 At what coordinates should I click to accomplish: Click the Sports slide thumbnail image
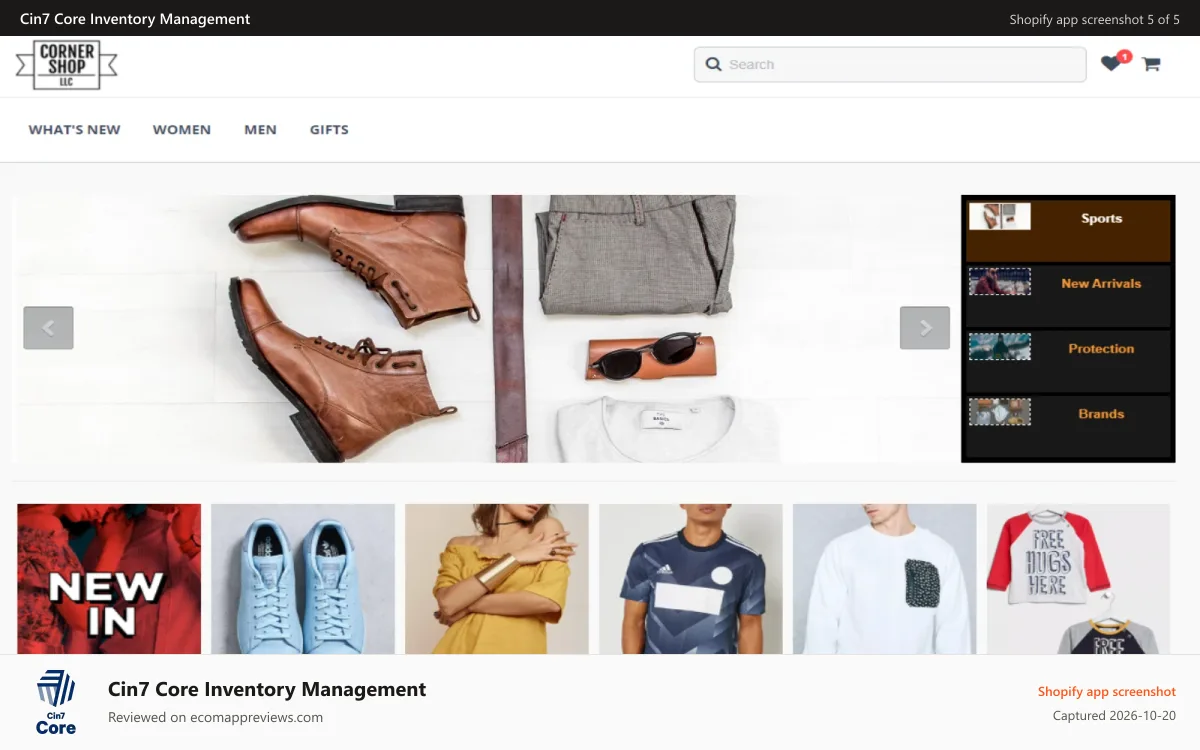pos(1000,216)
